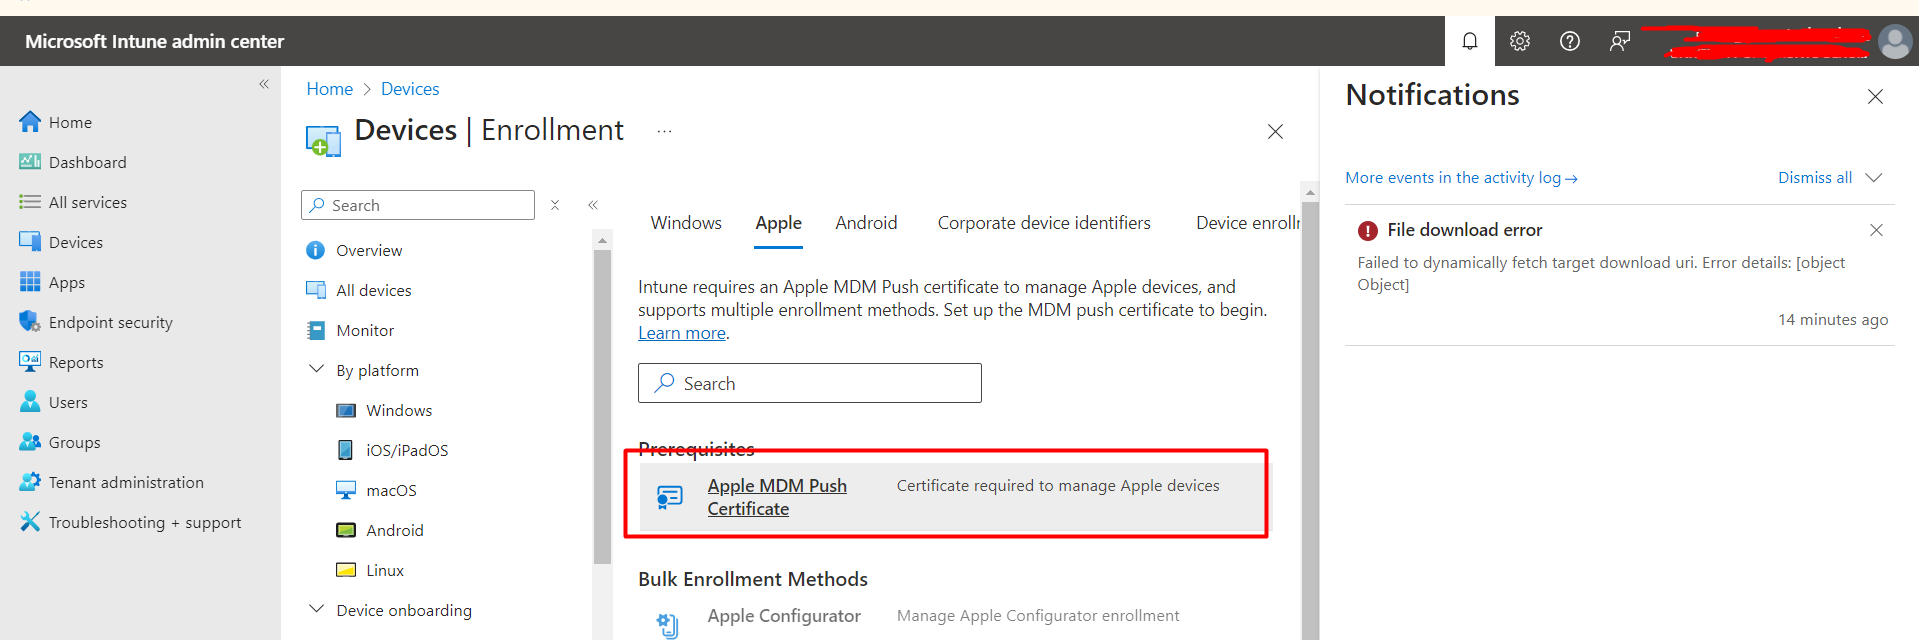This screenshot has height=640, width=1919.
Task: Go to Devices breadcrumb link
Action: tap(410, 89)
